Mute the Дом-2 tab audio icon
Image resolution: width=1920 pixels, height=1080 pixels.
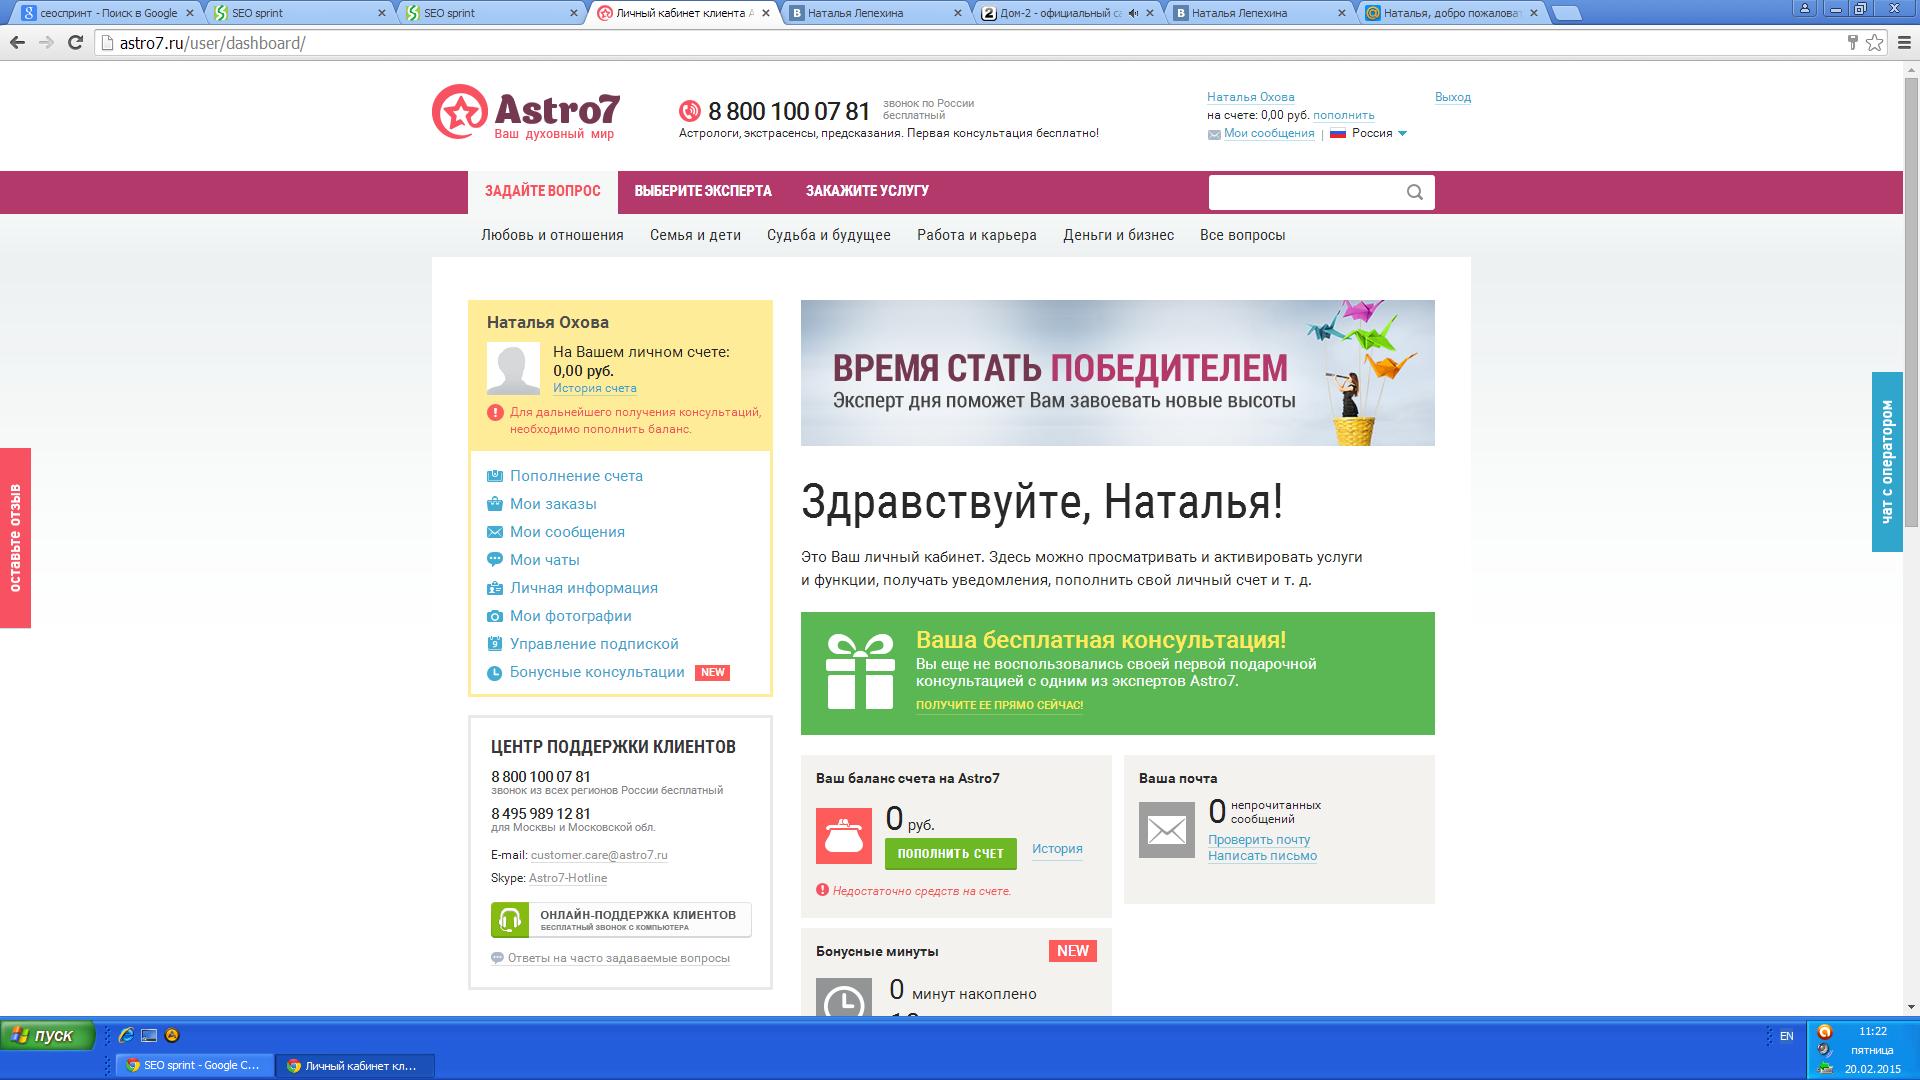coord(1133,13)
